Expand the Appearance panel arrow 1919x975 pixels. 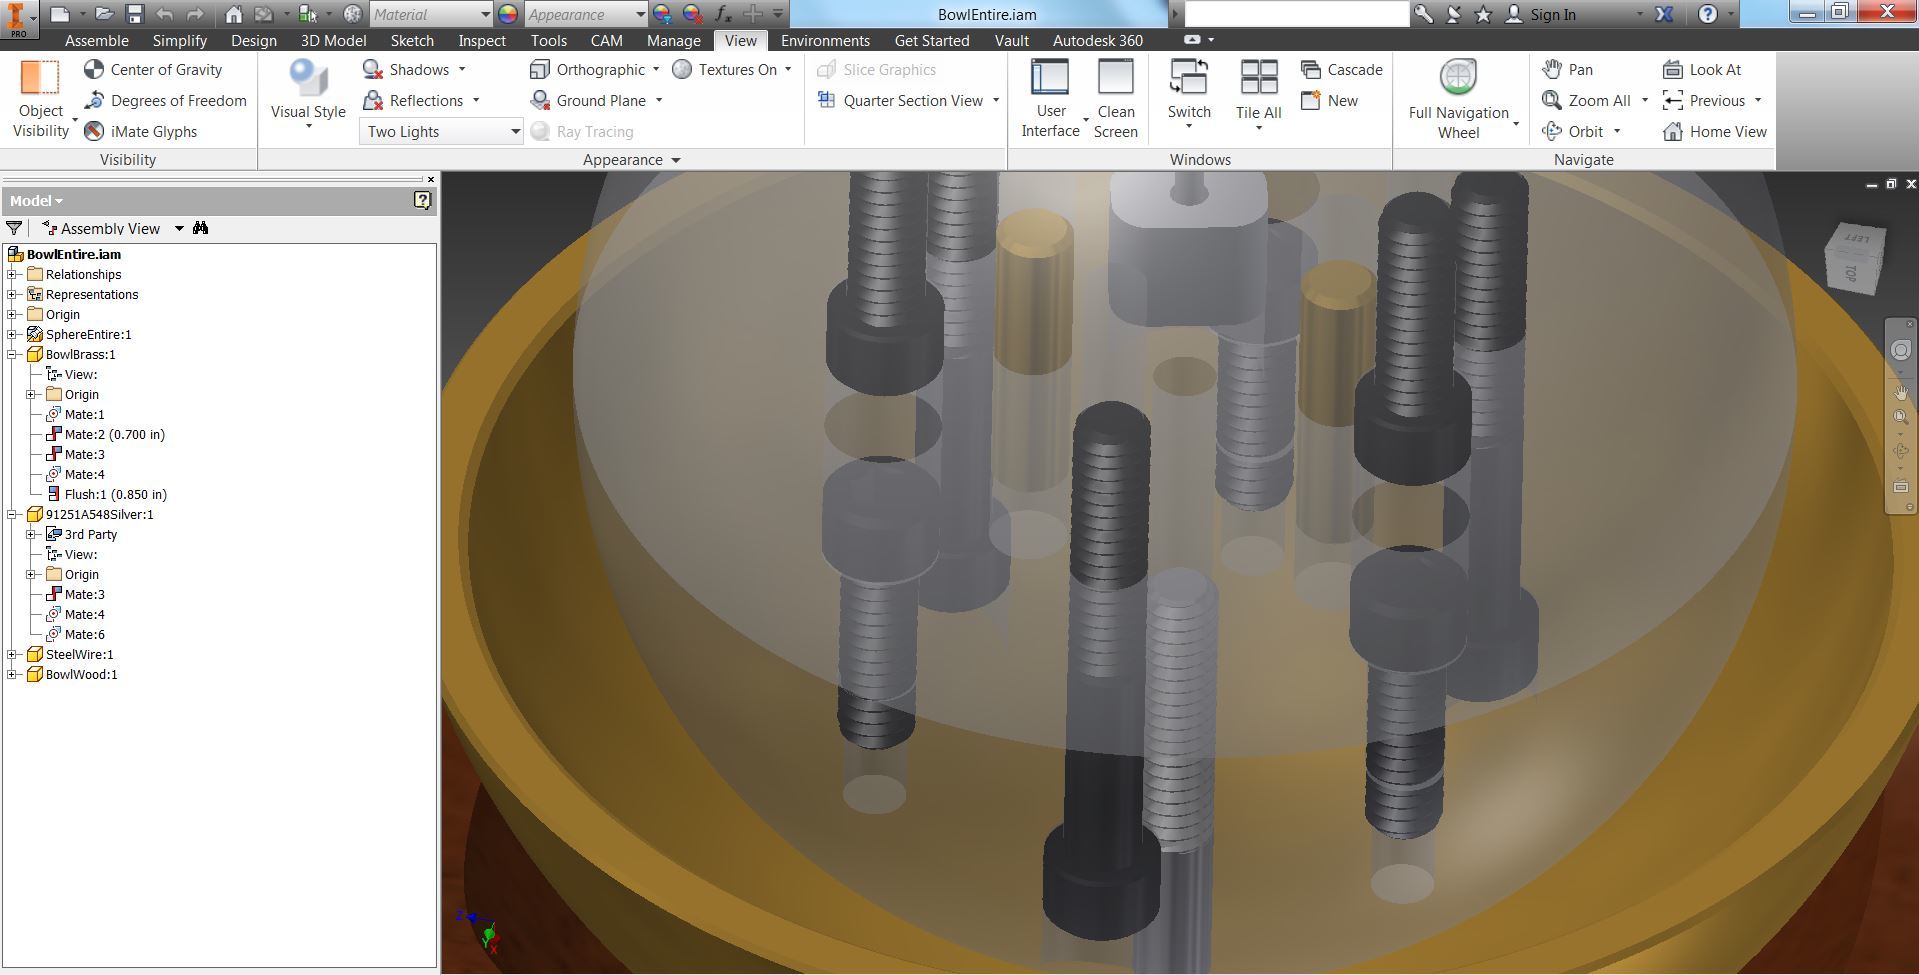click(676, 160)
